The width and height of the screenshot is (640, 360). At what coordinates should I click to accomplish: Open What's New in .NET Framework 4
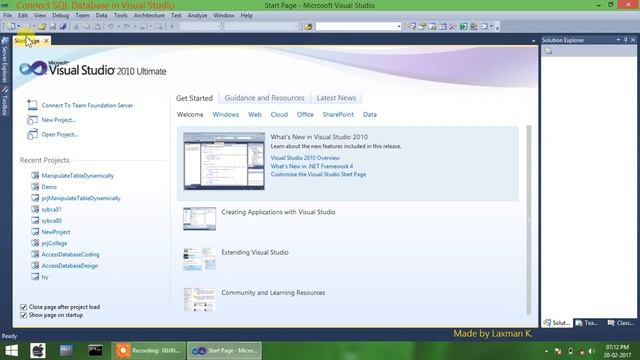pyautogui.click(x=312, y=166)
